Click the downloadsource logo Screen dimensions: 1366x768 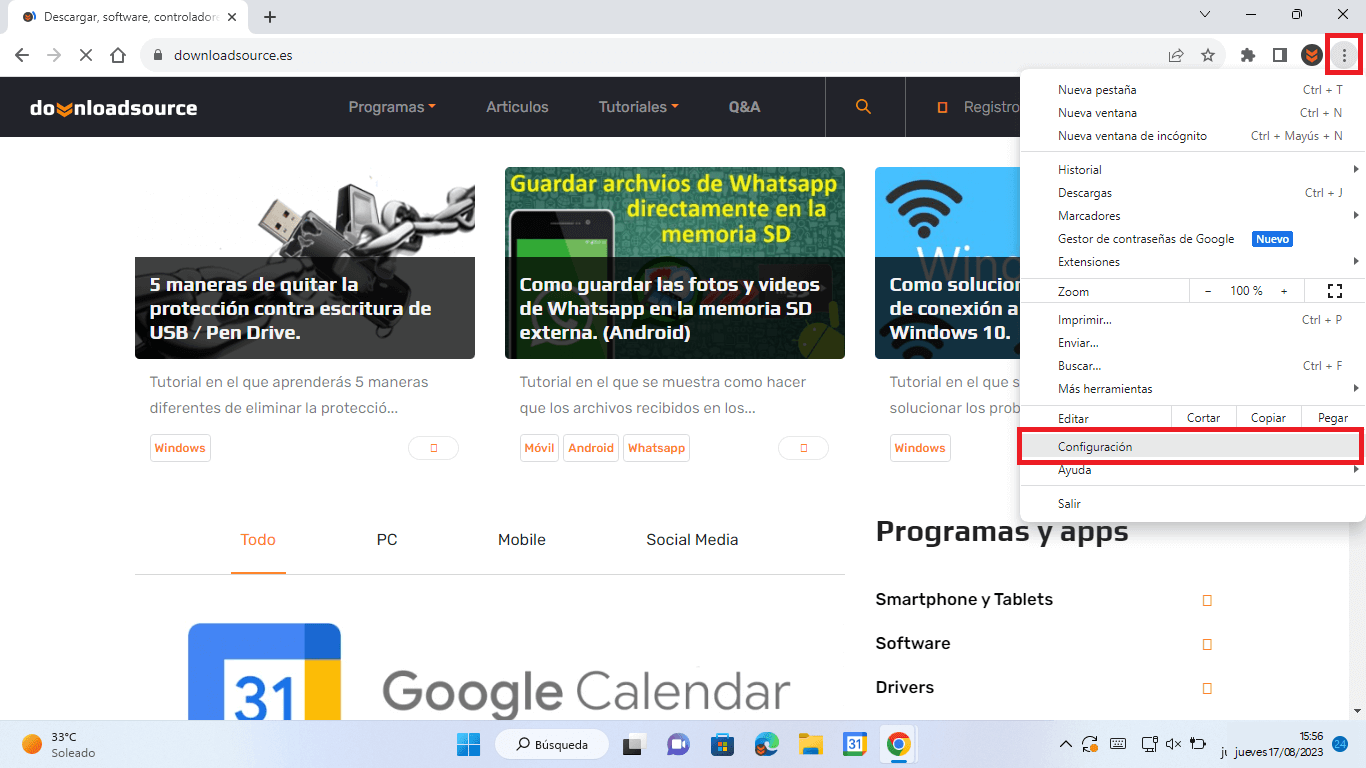[x=114, y=108]
